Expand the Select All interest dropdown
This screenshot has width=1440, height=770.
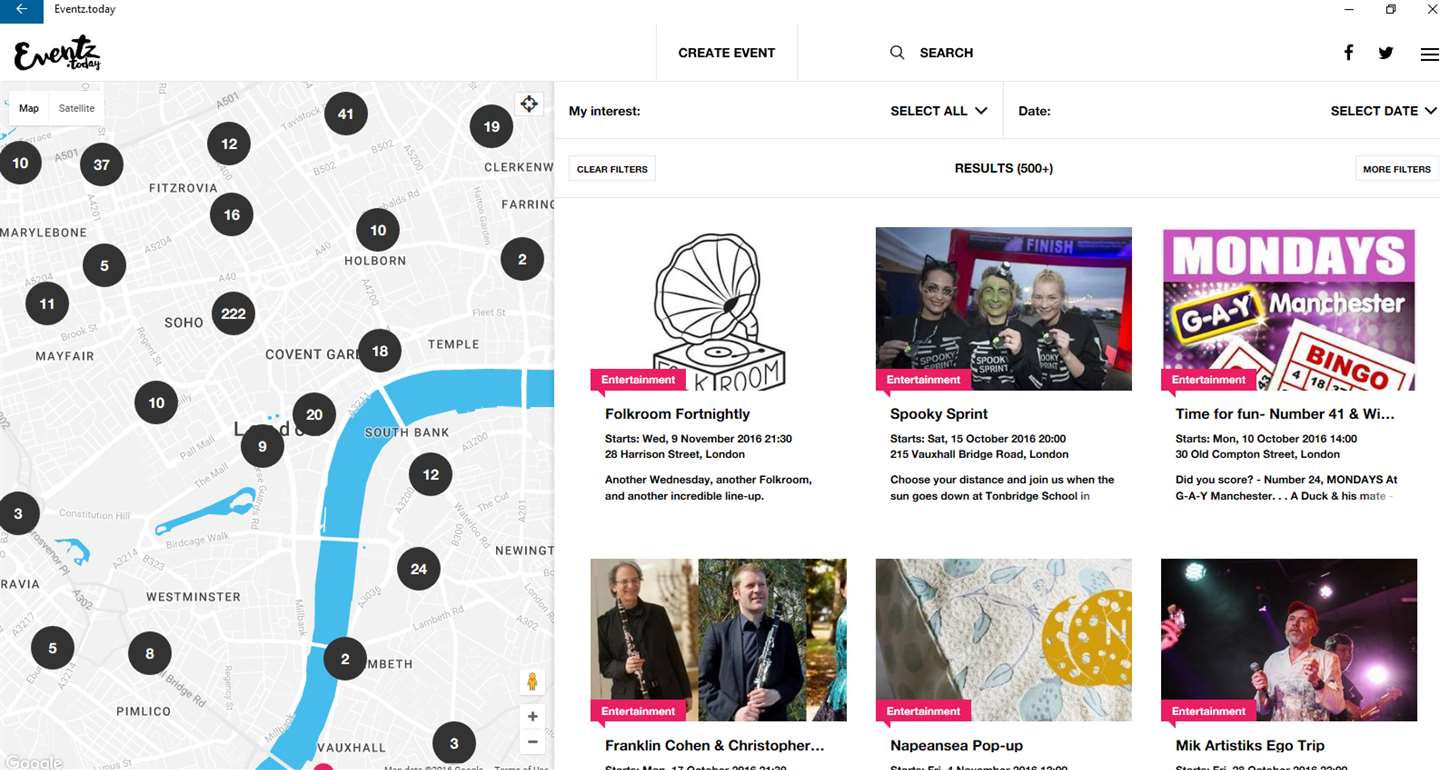[939, 111]
